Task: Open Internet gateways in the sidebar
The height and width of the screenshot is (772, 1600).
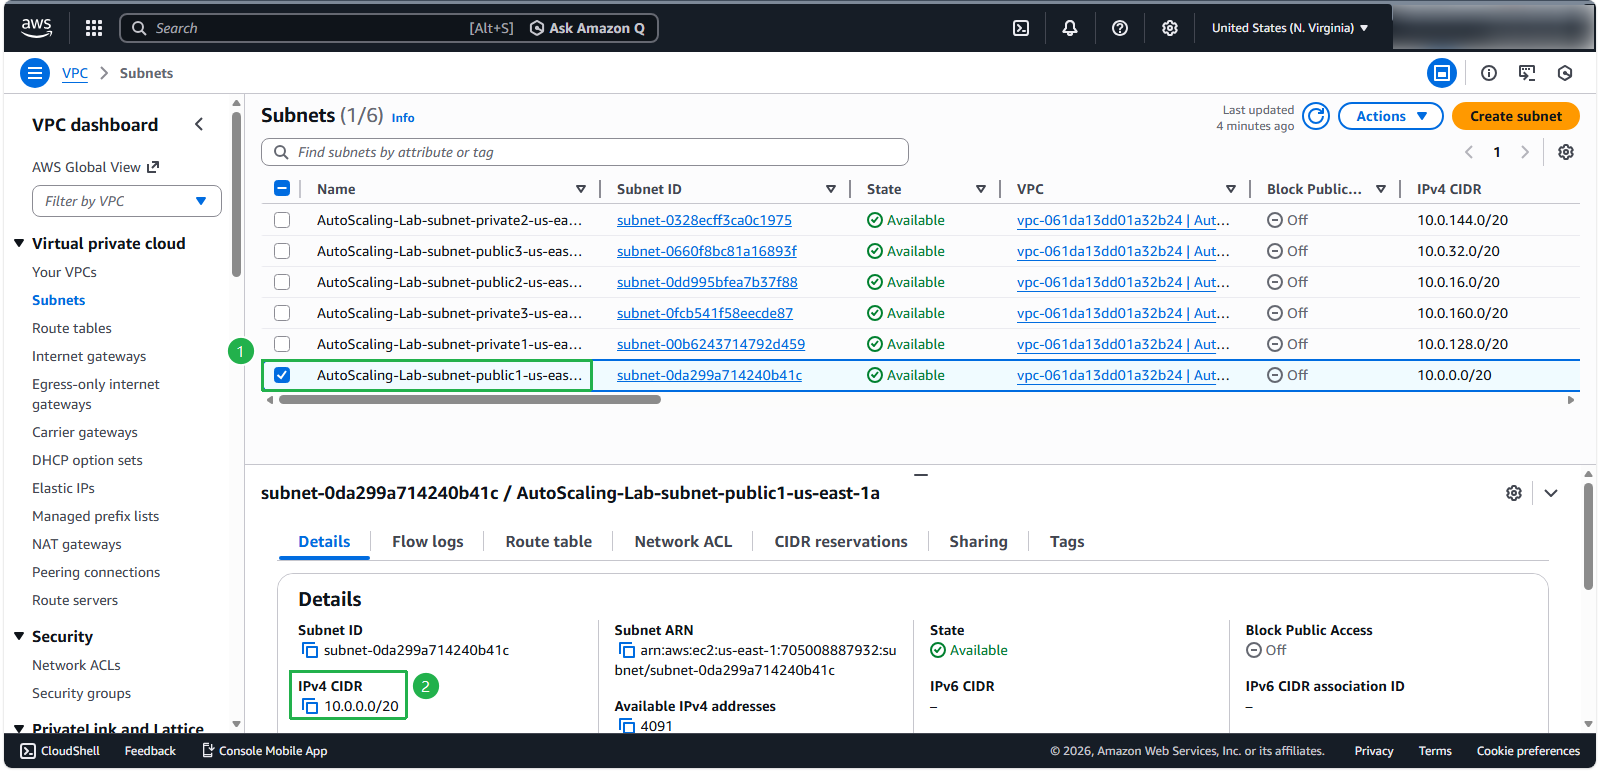Action: coord(89,356)
